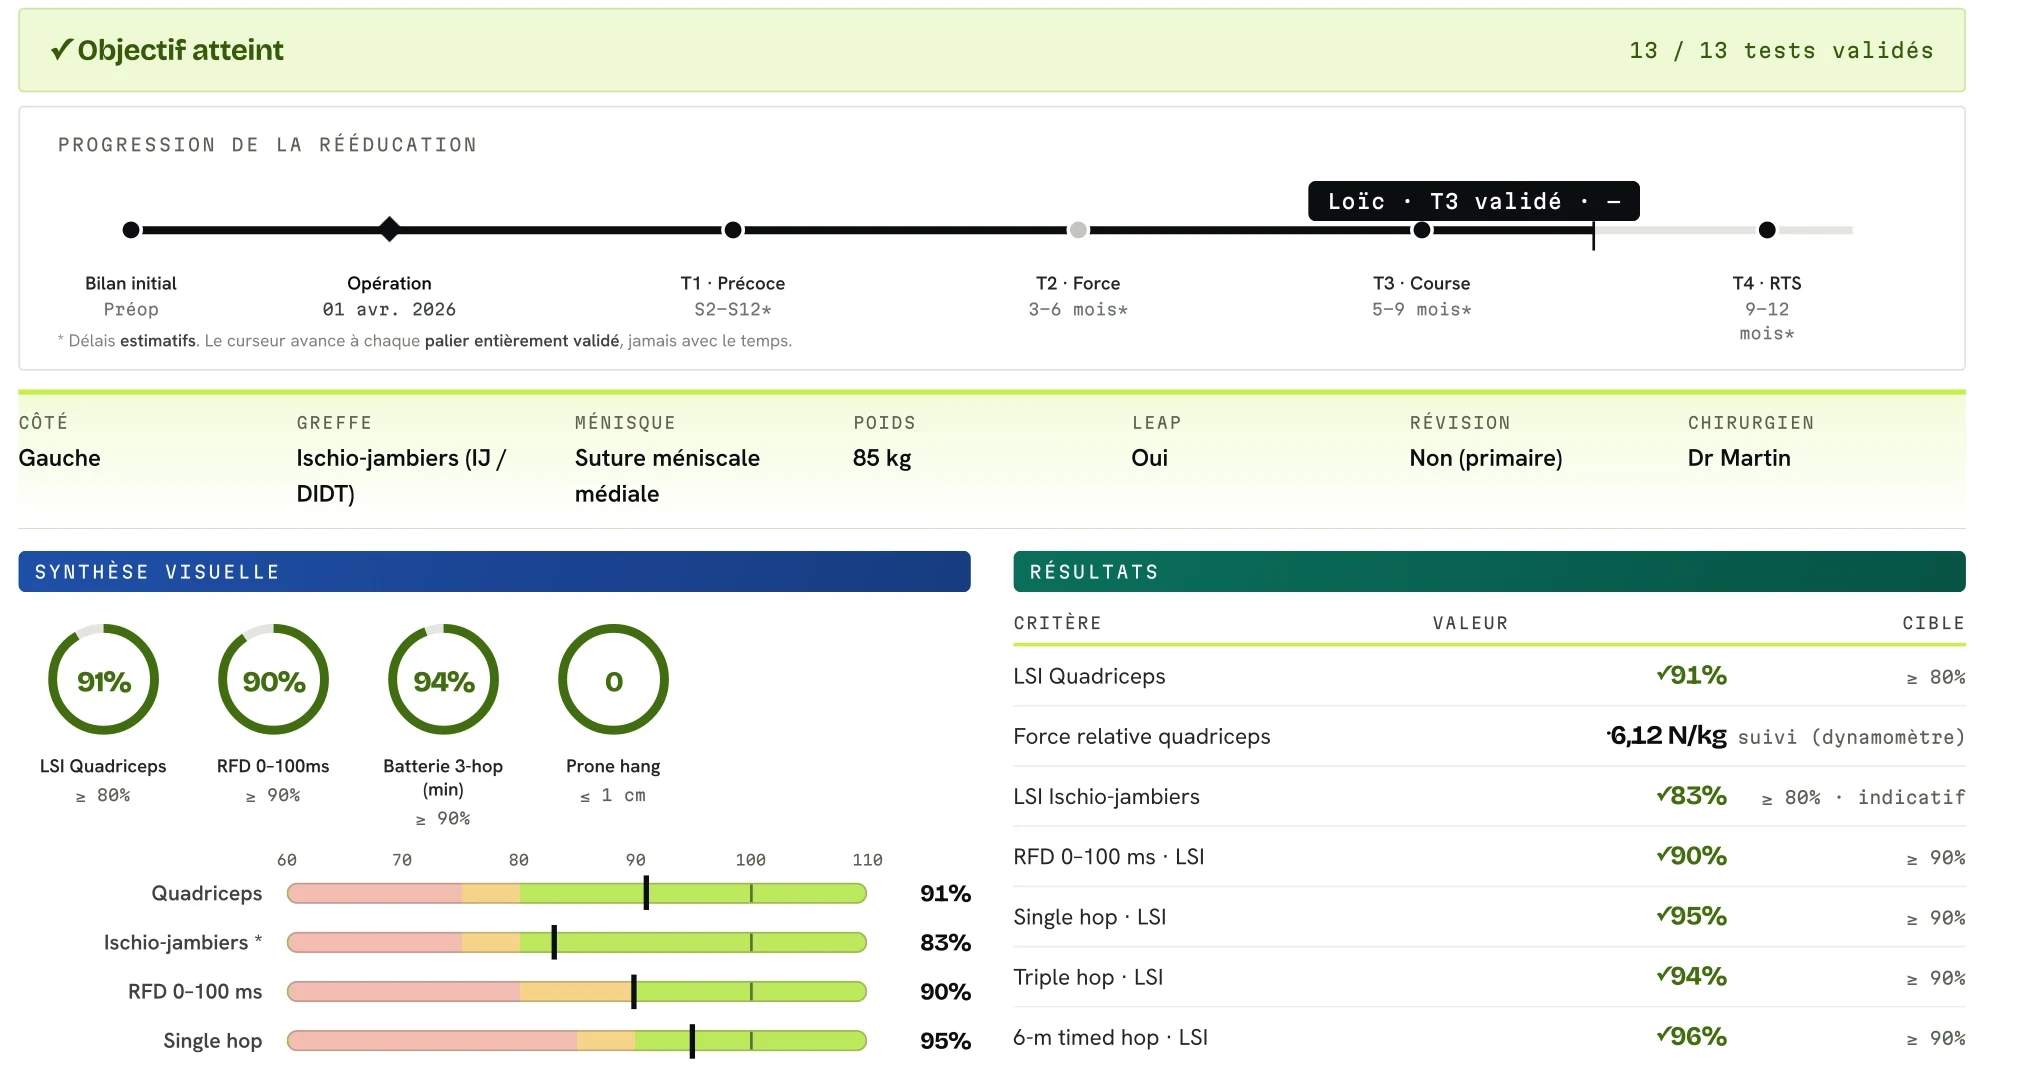This screenshot has width=2018, height=1066.
Task: Select the T1 Précoce timeline dot
Action: pos(733,230)
